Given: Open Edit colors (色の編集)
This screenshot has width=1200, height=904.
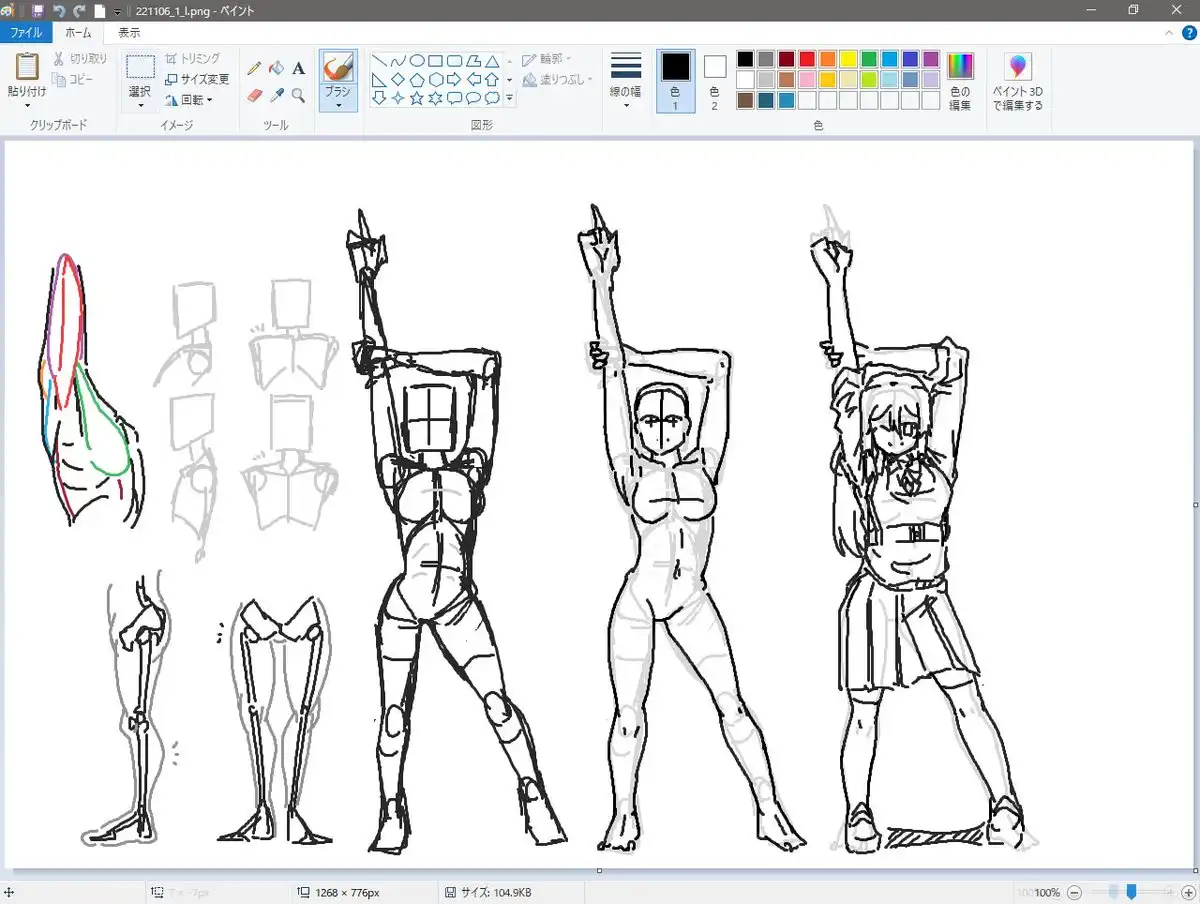Looking at the screenshot, I should [959, 82].
